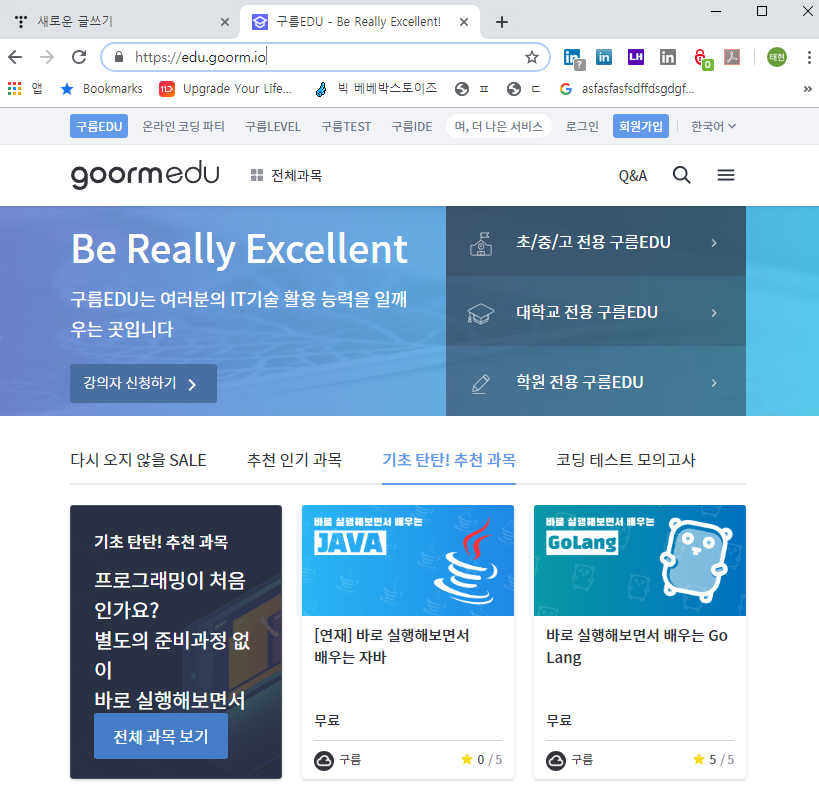The width and height of the screenshot is (819, 791).
Task: Go to 구름IDE
Action: [412, 126]
